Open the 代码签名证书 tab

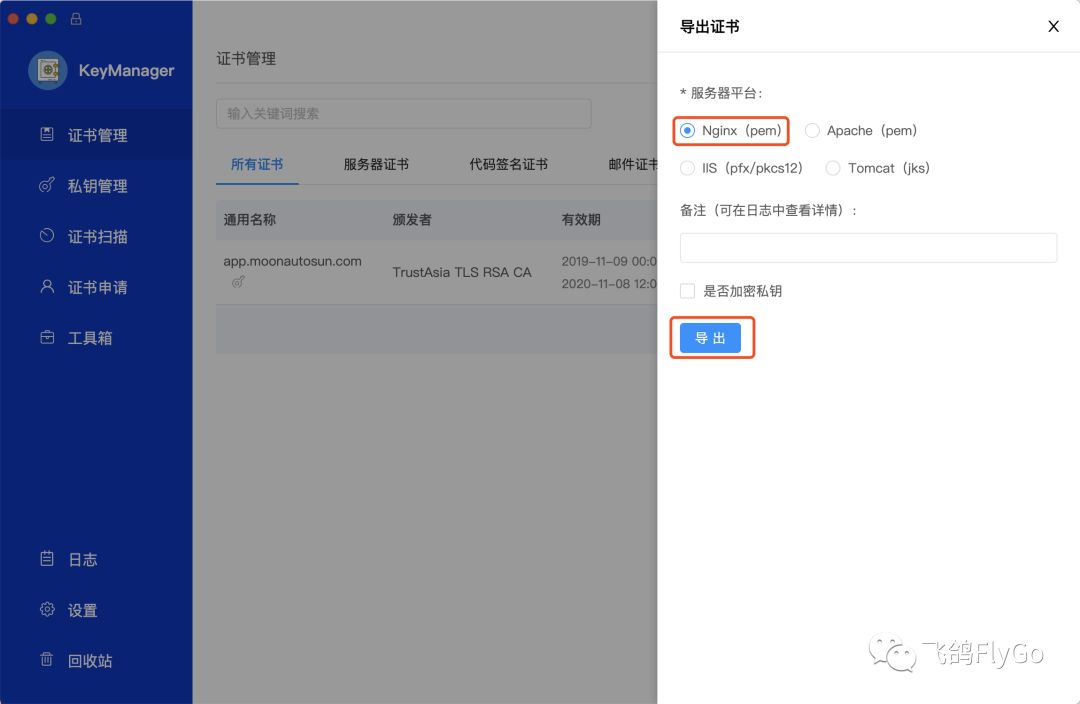click(x=508, y=165)
